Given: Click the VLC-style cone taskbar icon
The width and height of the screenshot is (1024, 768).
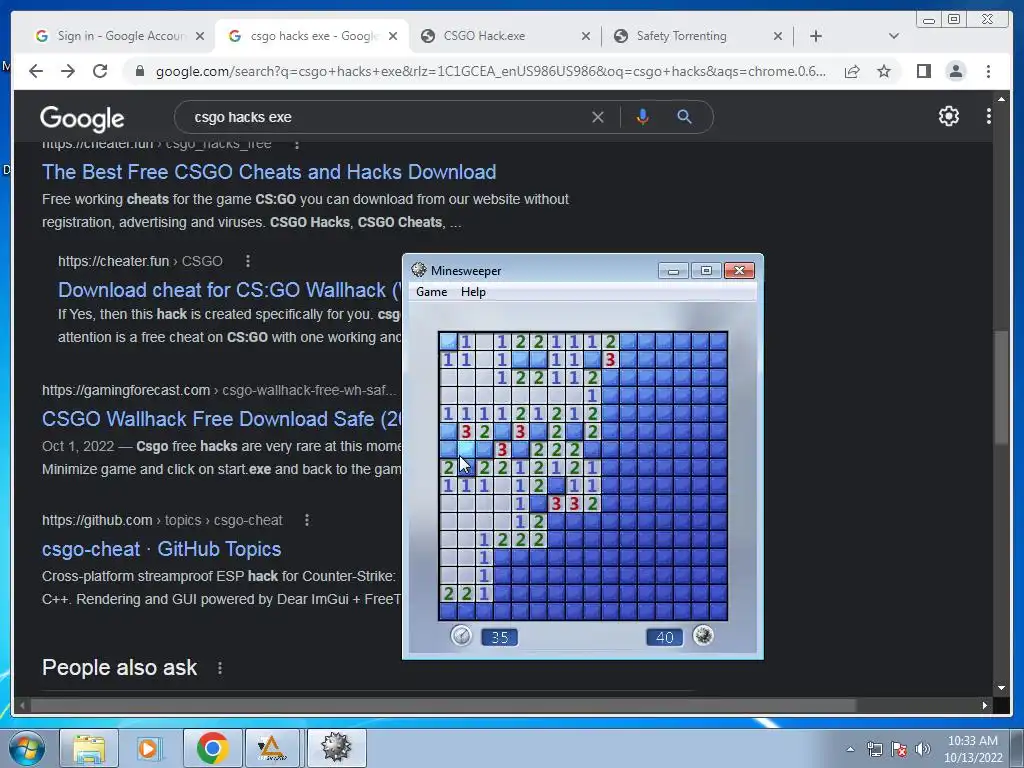Looking at the screenshot, I should coord(272,748).
